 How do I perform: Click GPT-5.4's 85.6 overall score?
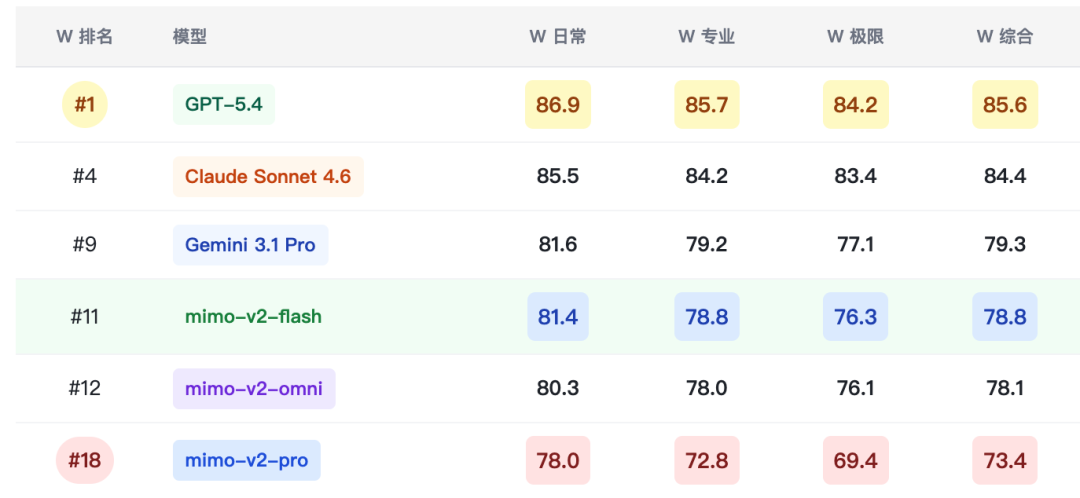(x=1004, y=105)
